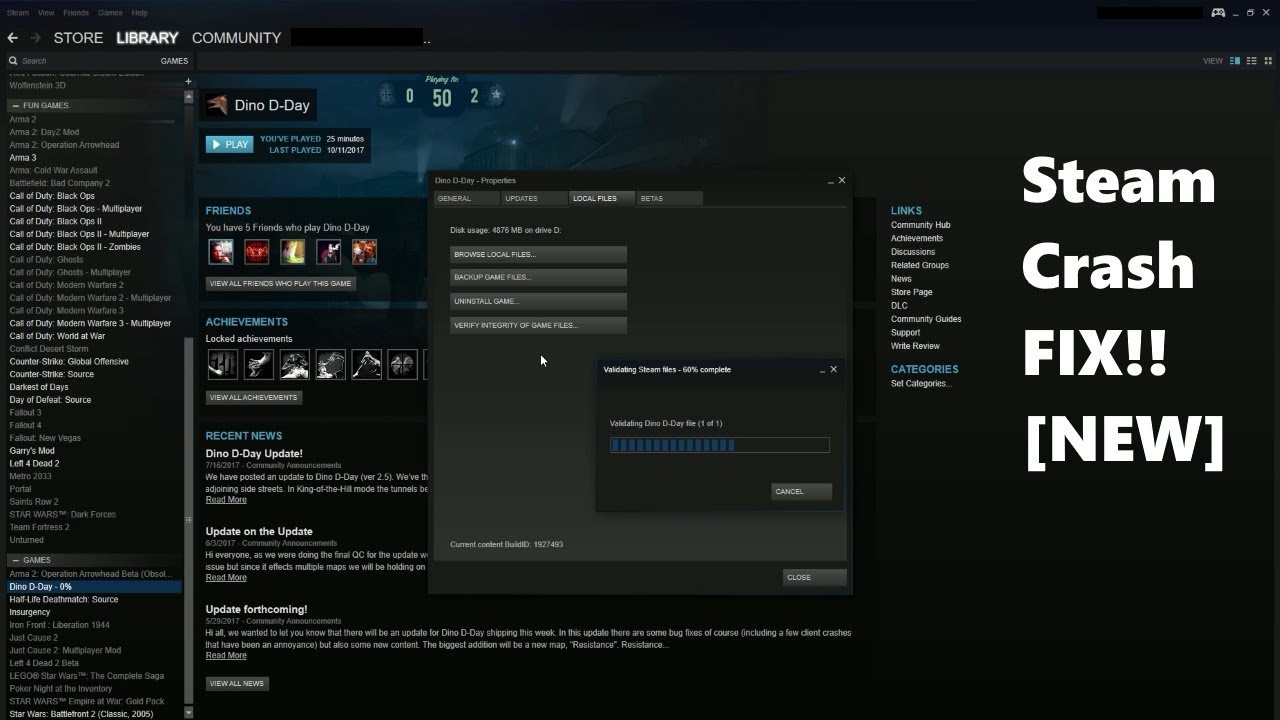Open fourth friend avatar in Friends row
Image resolution: width=1280 pixels, height=720 pixels.
click(328, 251)
